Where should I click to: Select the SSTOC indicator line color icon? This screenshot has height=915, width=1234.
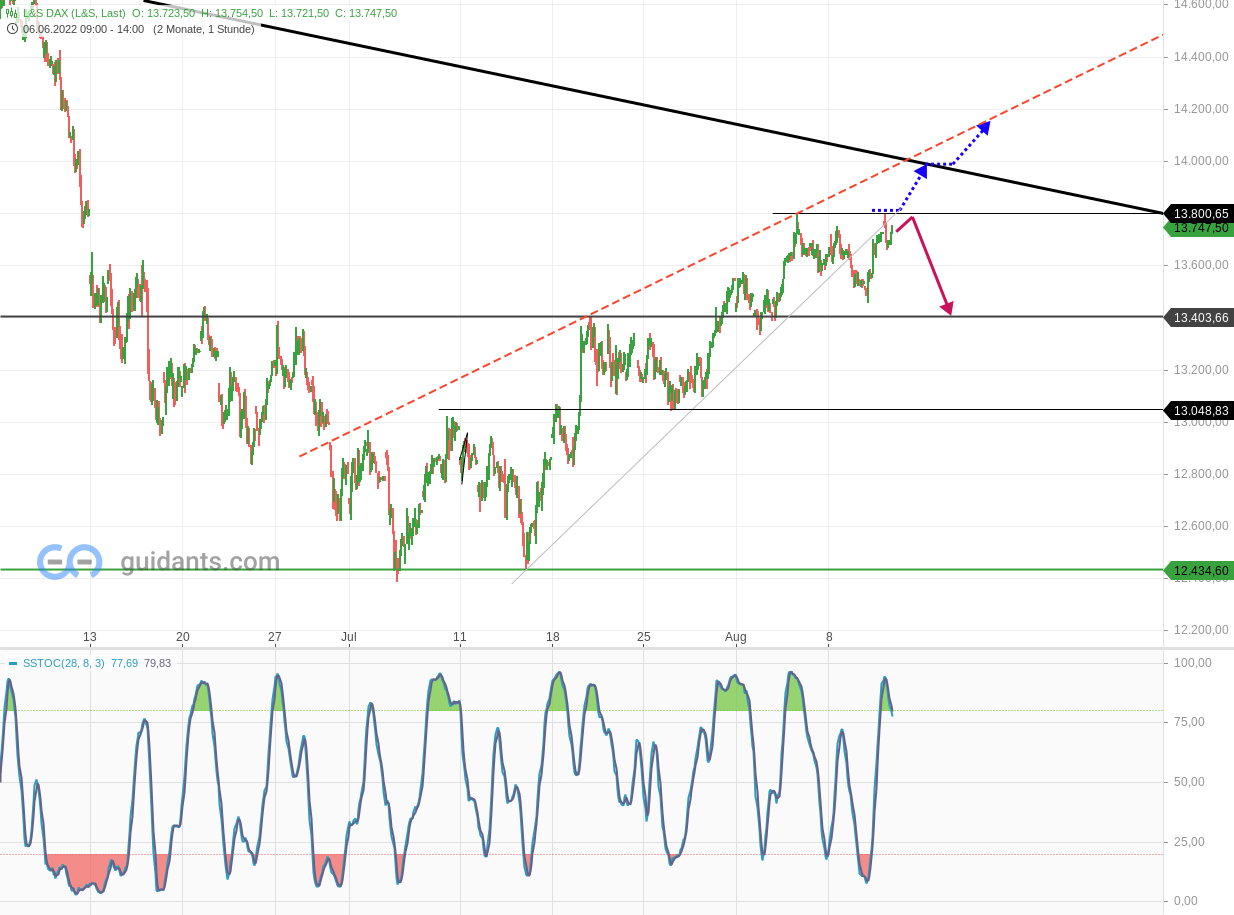point(11,663)
